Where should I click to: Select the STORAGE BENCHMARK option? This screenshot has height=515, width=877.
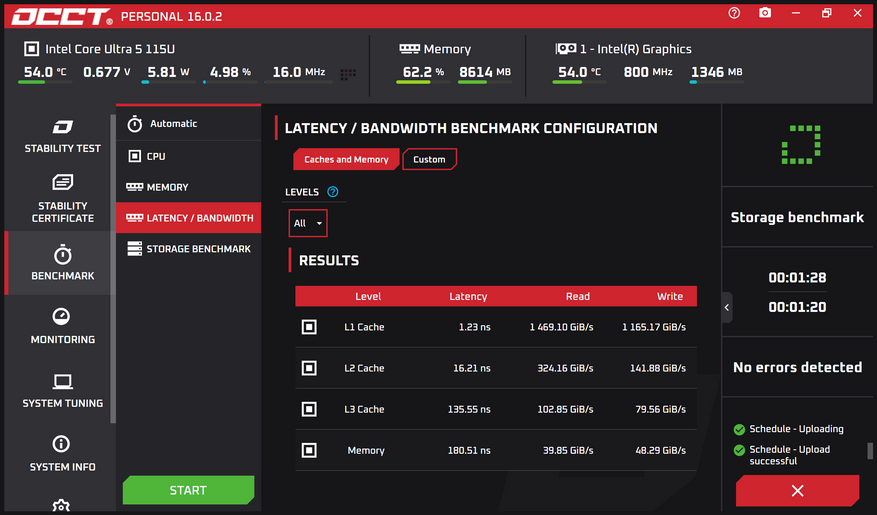click(x=188, y=248)
